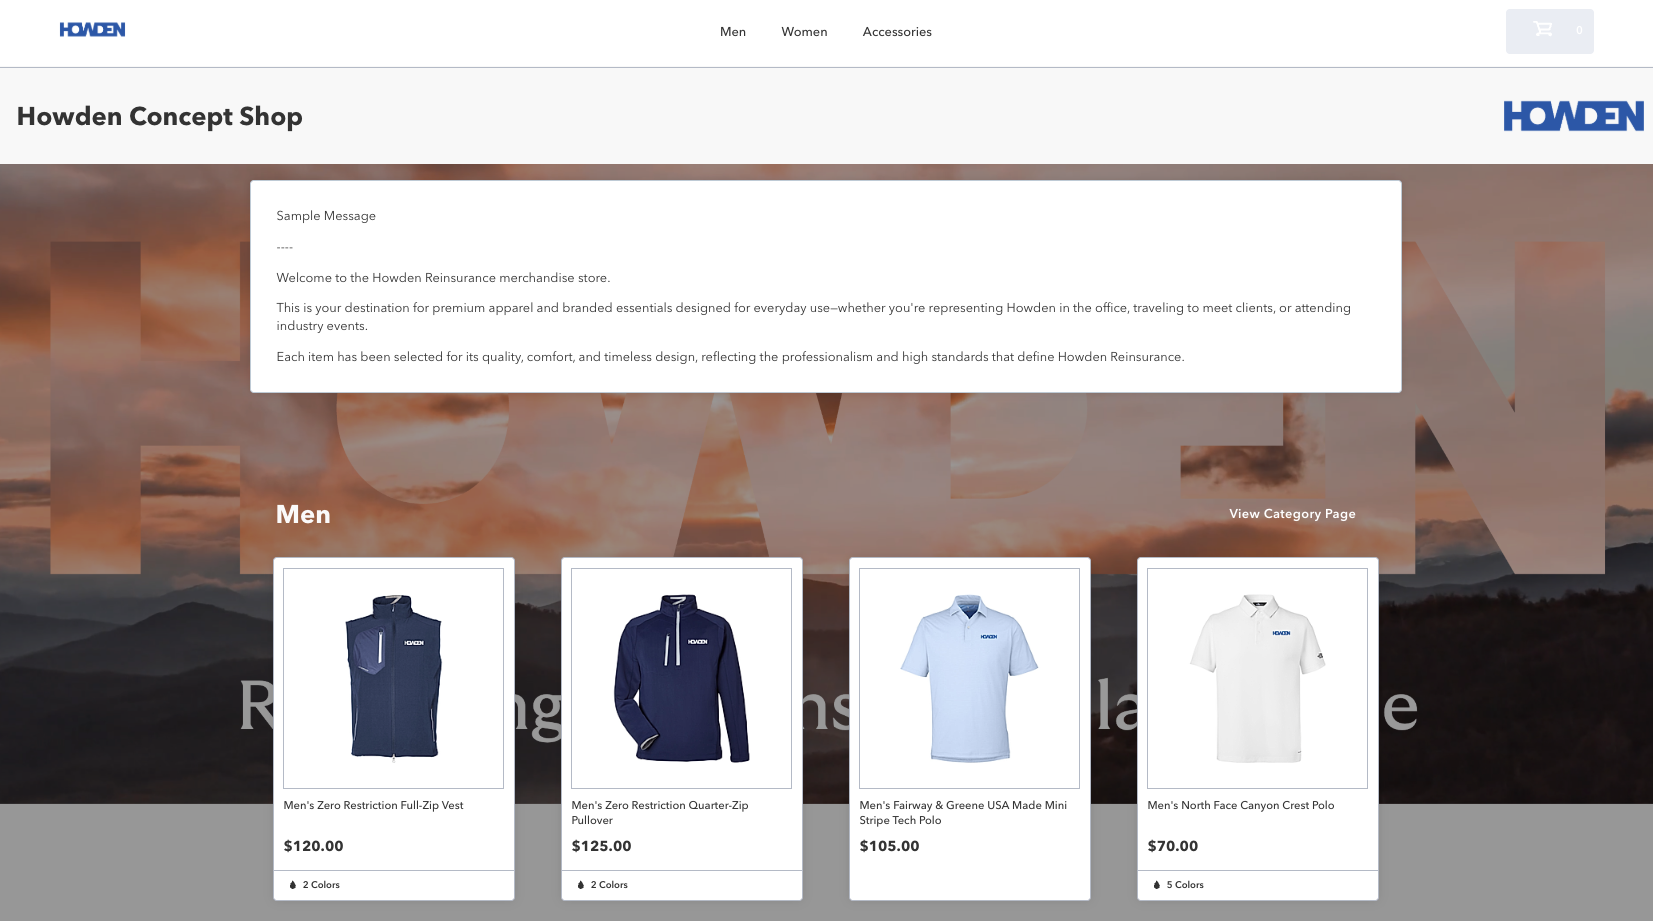Open the shopping cart

(1549, 31)
